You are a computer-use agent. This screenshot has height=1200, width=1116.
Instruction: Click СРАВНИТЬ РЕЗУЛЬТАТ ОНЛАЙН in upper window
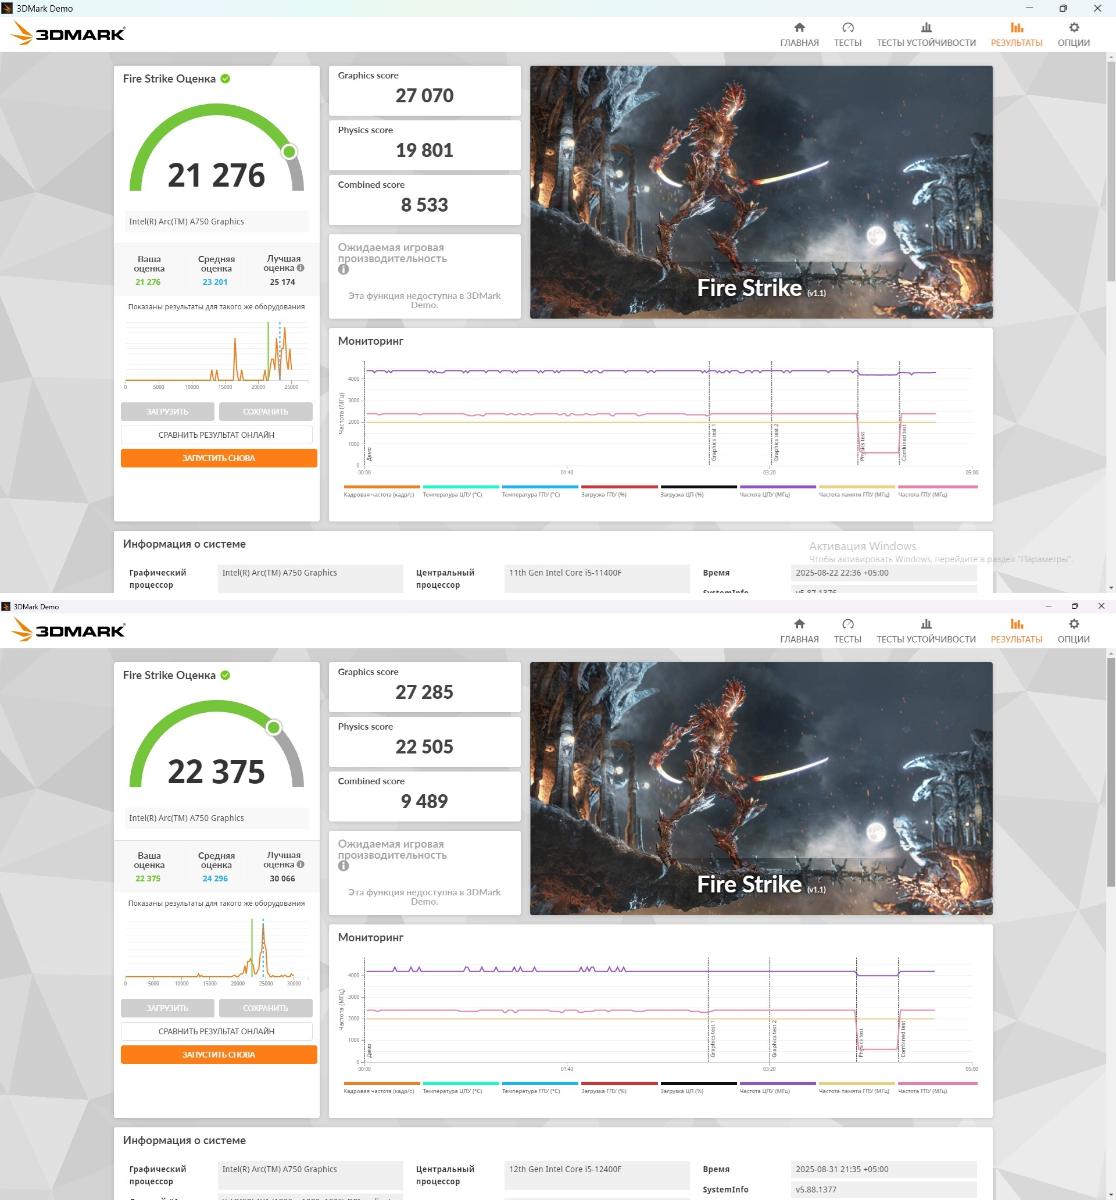[217, 435]
